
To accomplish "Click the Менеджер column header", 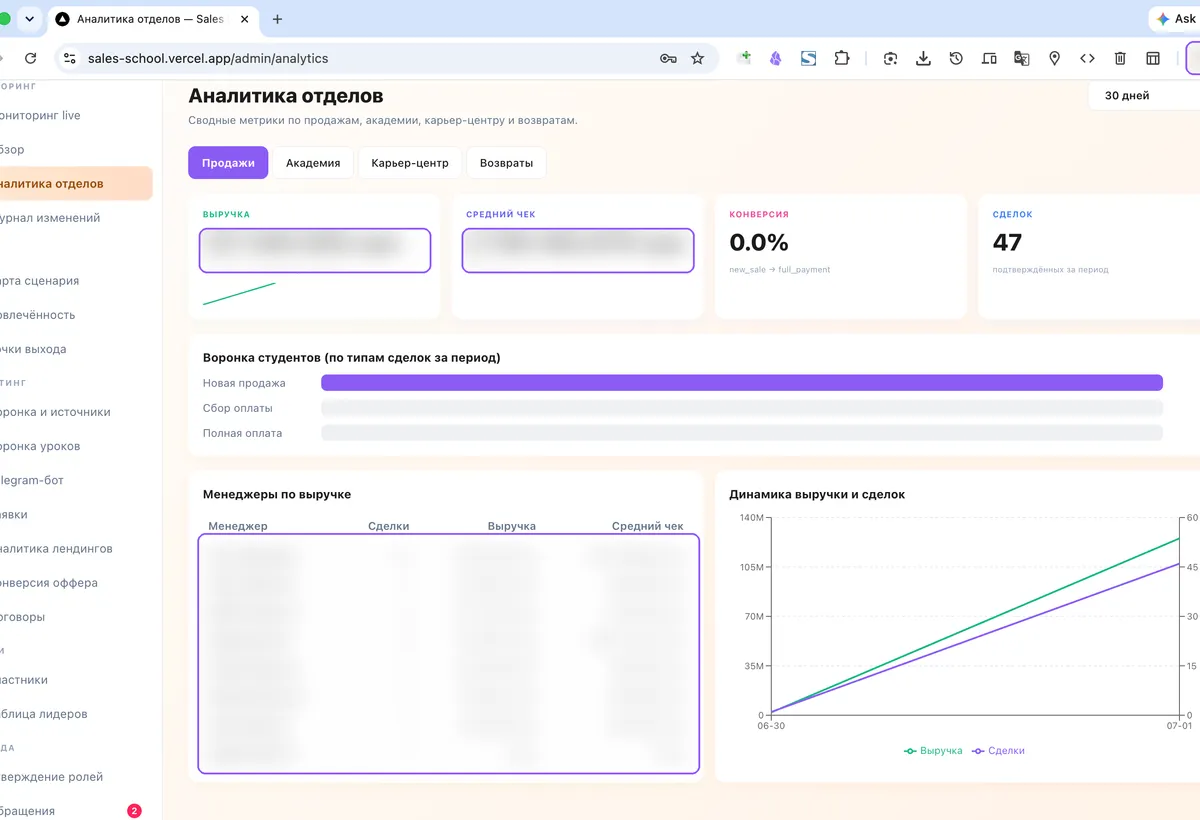I will point(238,526).
